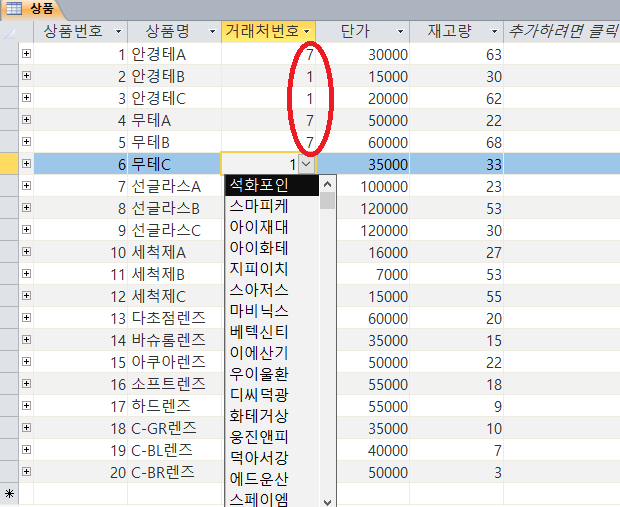Image resolution: width=620 pixels, height=507 pixels.
Task: Click the new record asterisk row selector
Action: pyautogui.click(x=10, y=493)
